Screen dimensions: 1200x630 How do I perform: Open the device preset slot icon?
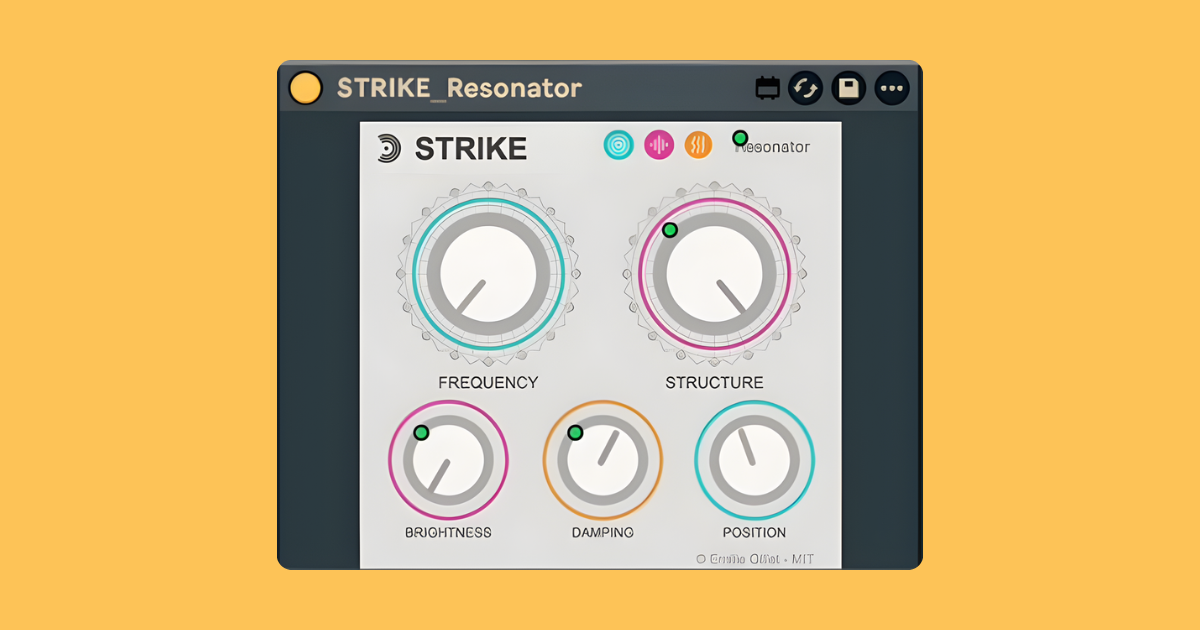[x=767, y=89]
